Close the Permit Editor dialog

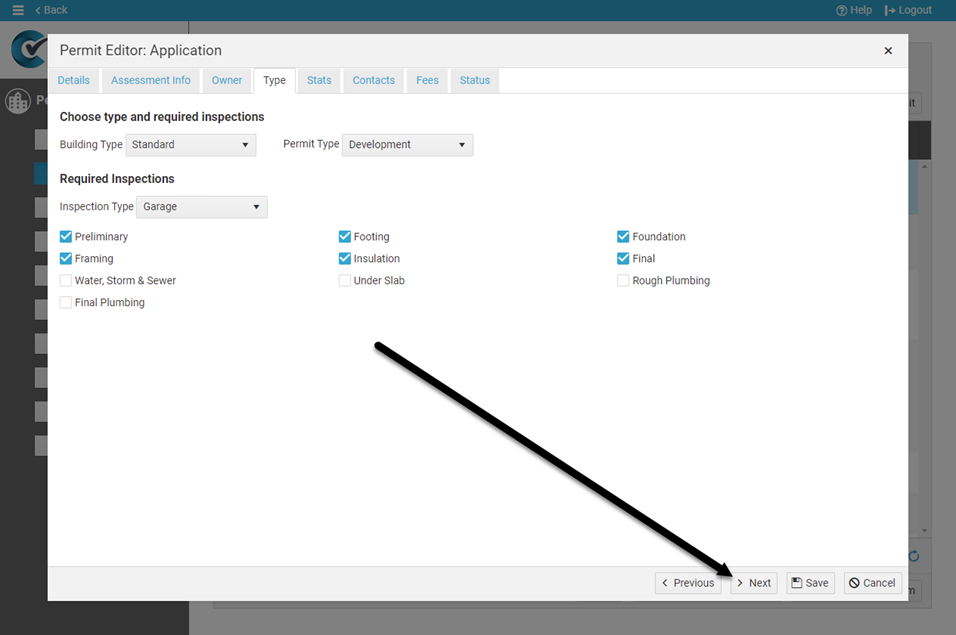[x=888, y=51]
